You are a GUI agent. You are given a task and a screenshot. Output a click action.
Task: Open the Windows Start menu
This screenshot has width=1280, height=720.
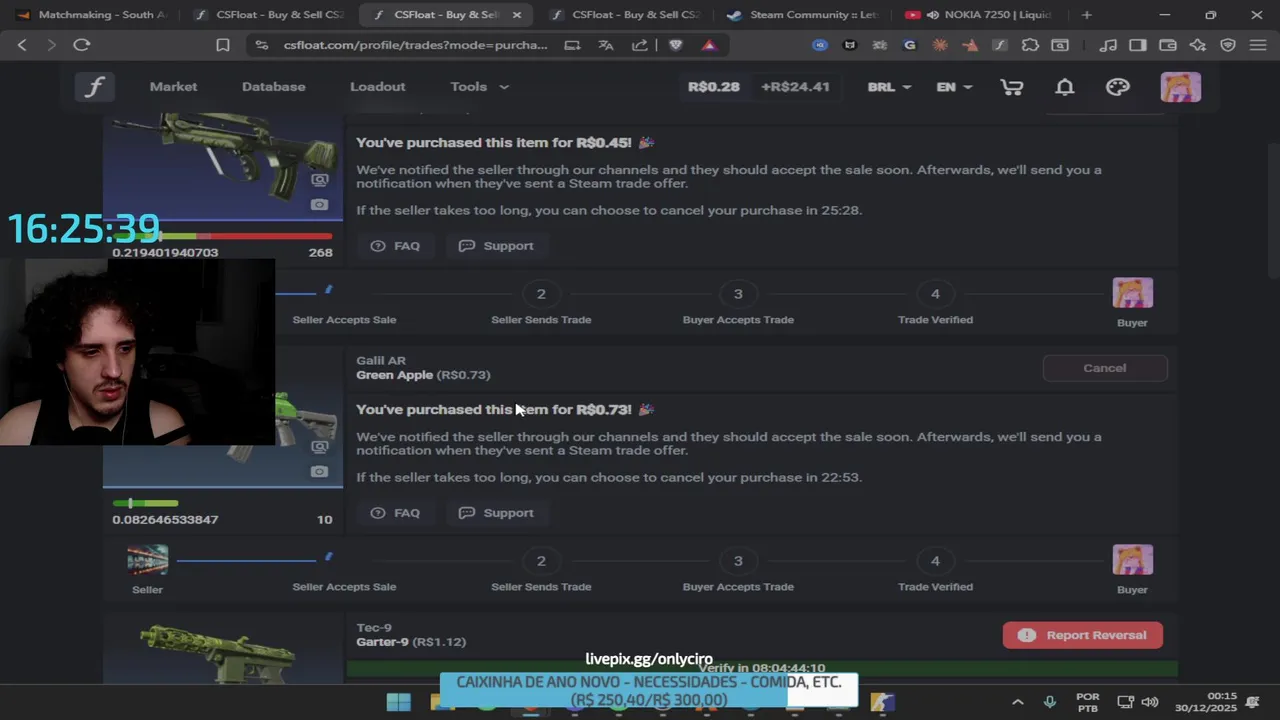click(398, 702)
